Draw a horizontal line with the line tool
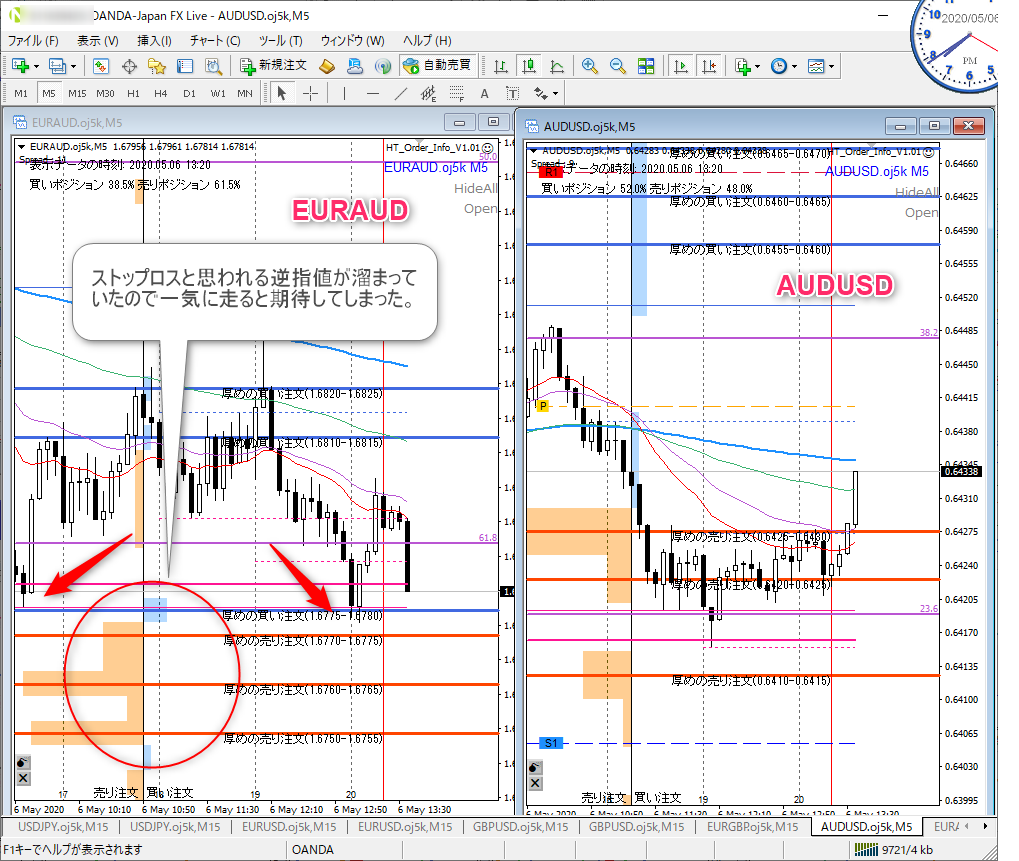Screen dimensions: 1019x861 373,93
